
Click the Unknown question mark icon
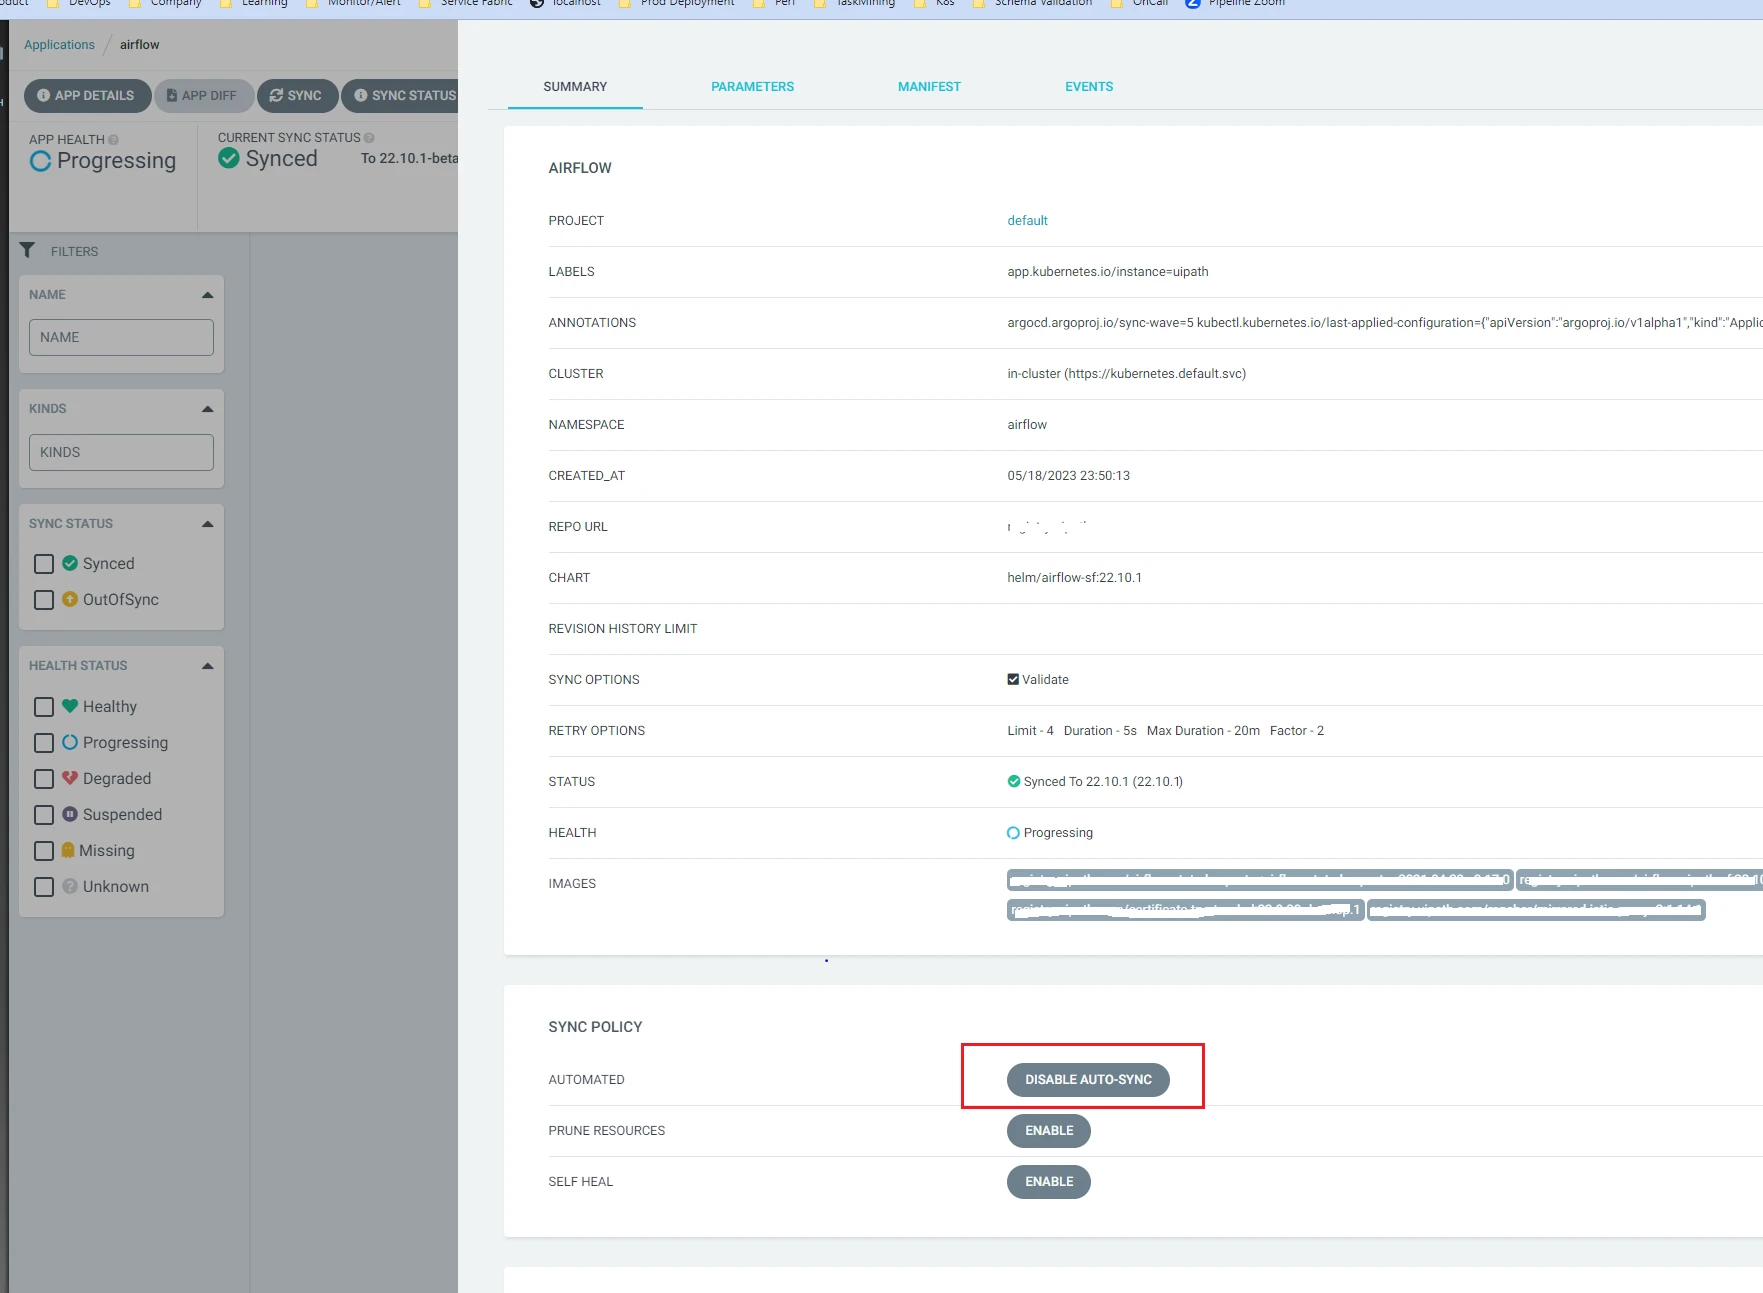tap(70, 886)
